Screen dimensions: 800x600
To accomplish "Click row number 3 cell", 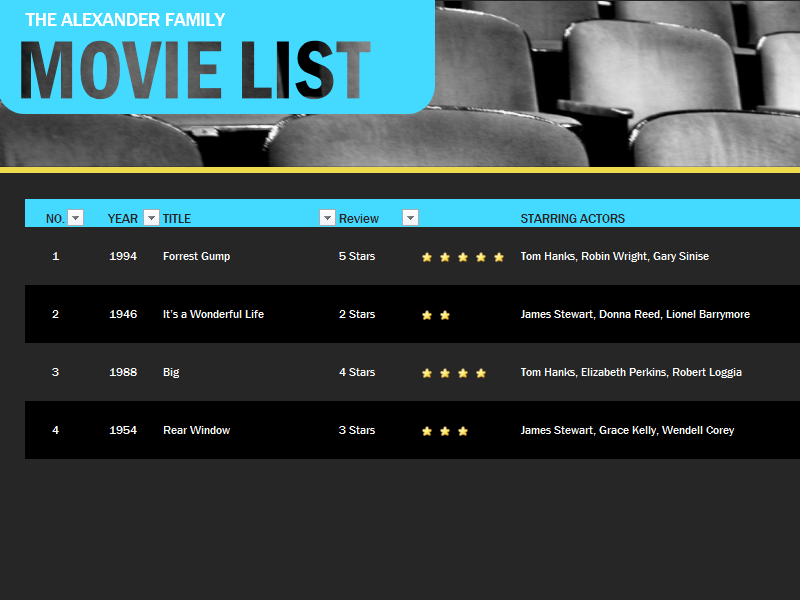I will pyautogui.click(x=56, y=372).
